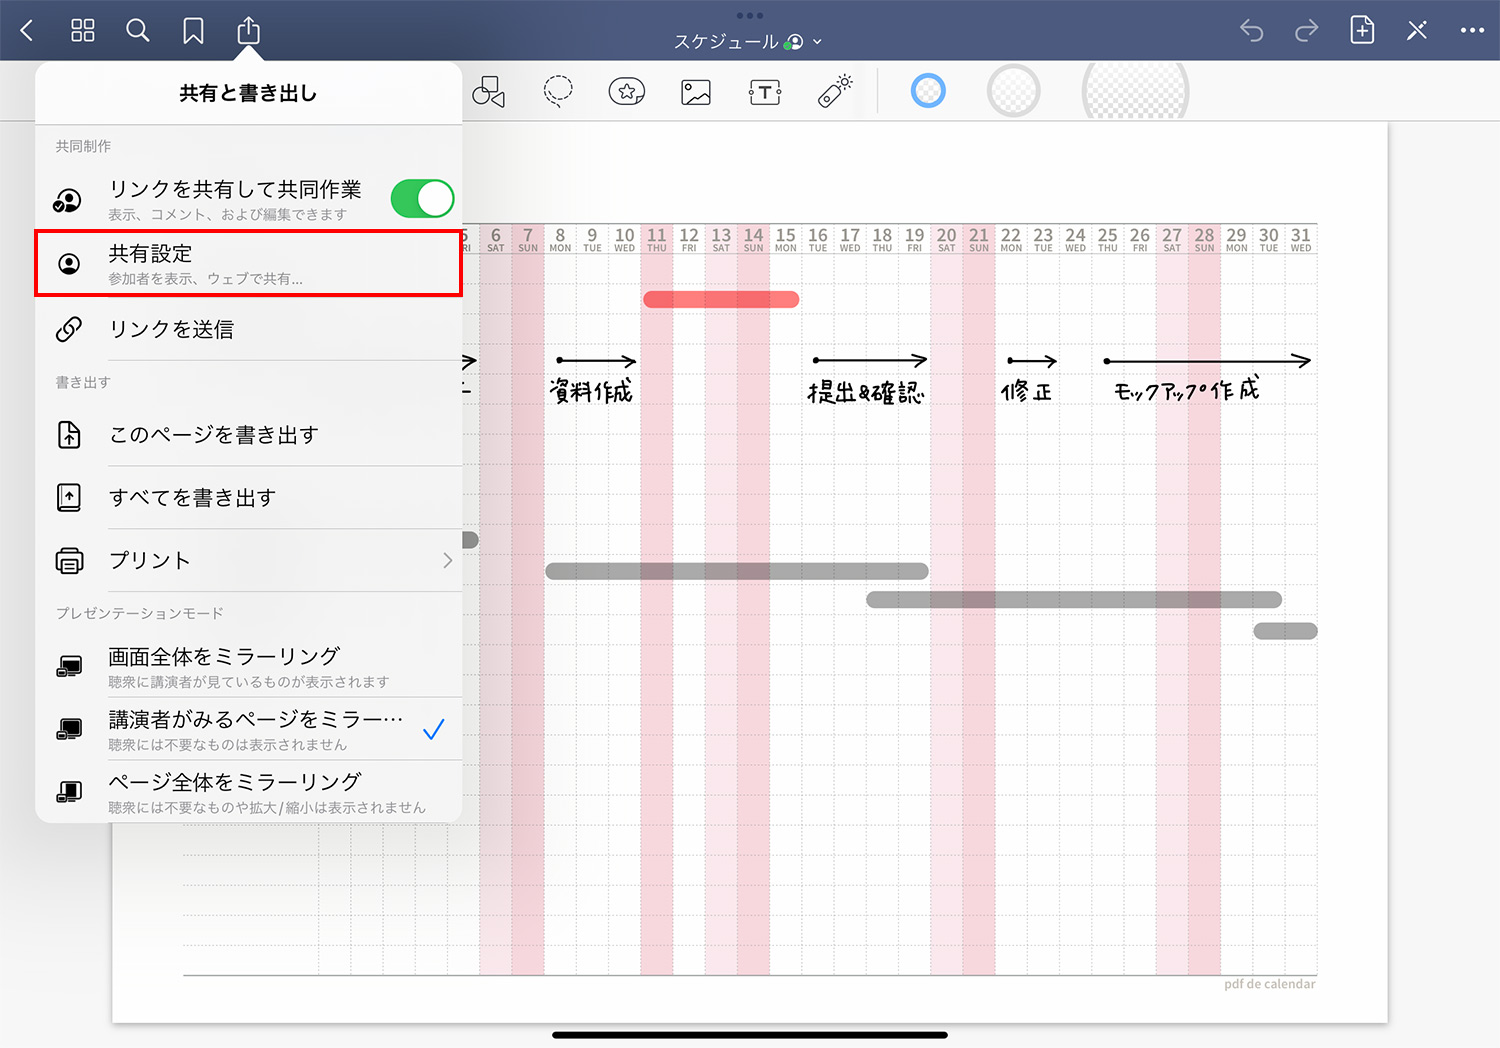The image size is (1500, 1048).
Task: Tap the share and export icon
Action: (x=248, y=31)
